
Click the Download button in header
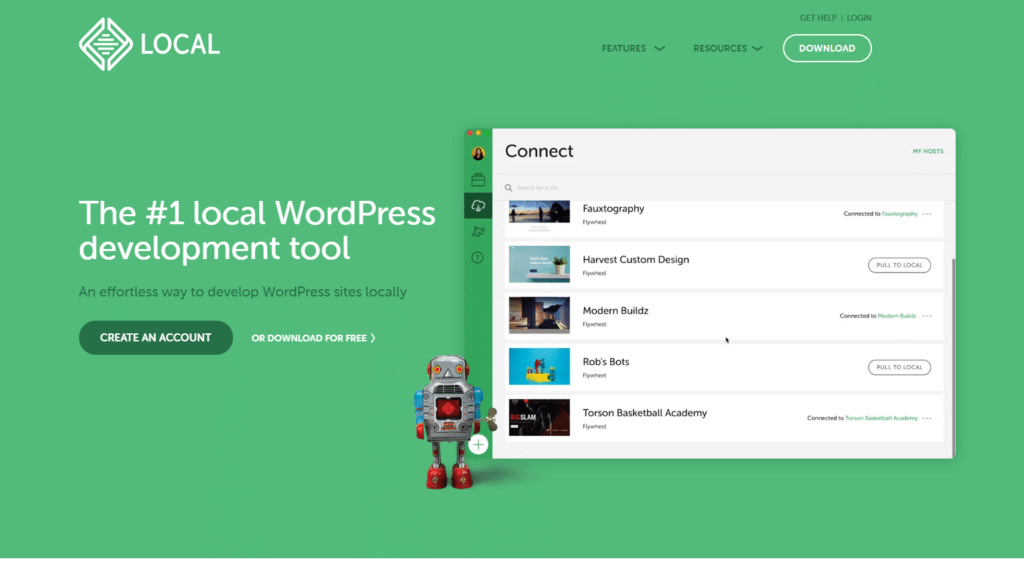pyautogui.click(x=827, y=48)
